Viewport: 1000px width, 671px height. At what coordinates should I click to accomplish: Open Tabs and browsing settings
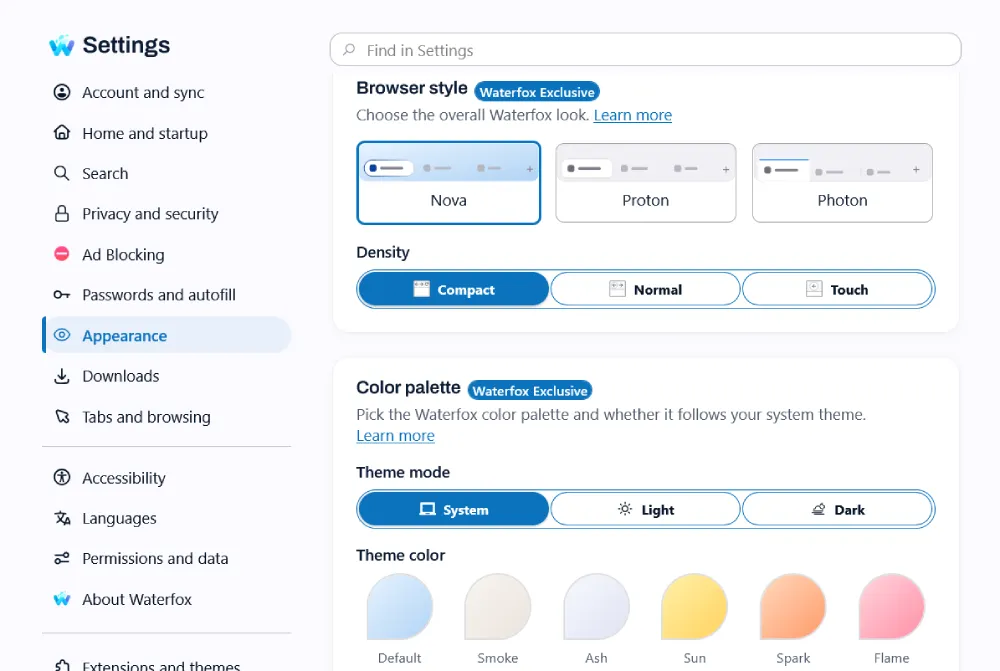(167, 417)
